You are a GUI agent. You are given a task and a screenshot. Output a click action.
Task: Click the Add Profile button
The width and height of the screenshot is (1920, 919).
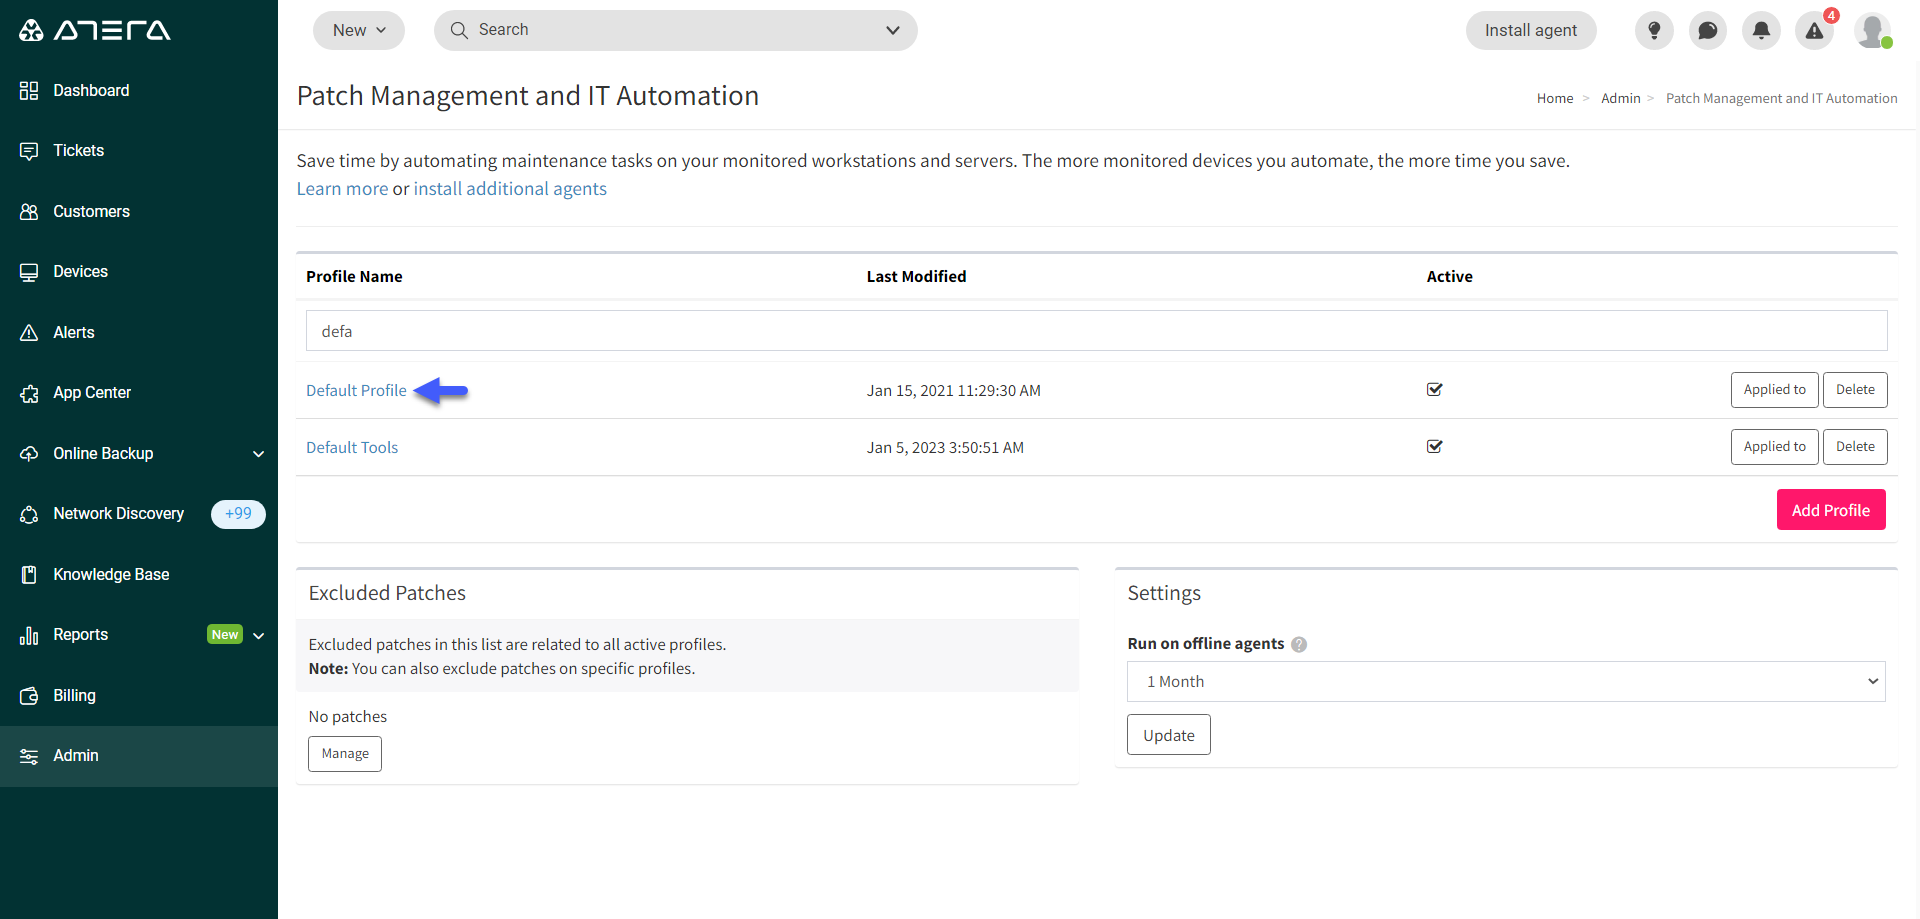click(1830, 510)
